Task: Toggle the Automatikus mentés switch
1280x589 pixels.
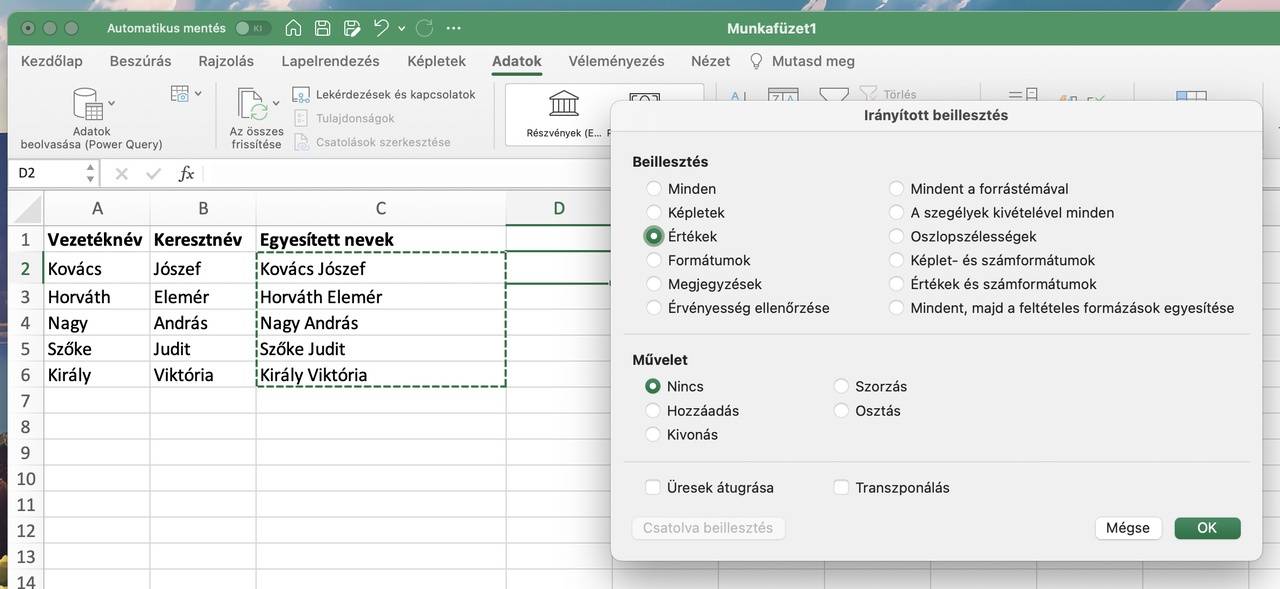Action: 253,28
